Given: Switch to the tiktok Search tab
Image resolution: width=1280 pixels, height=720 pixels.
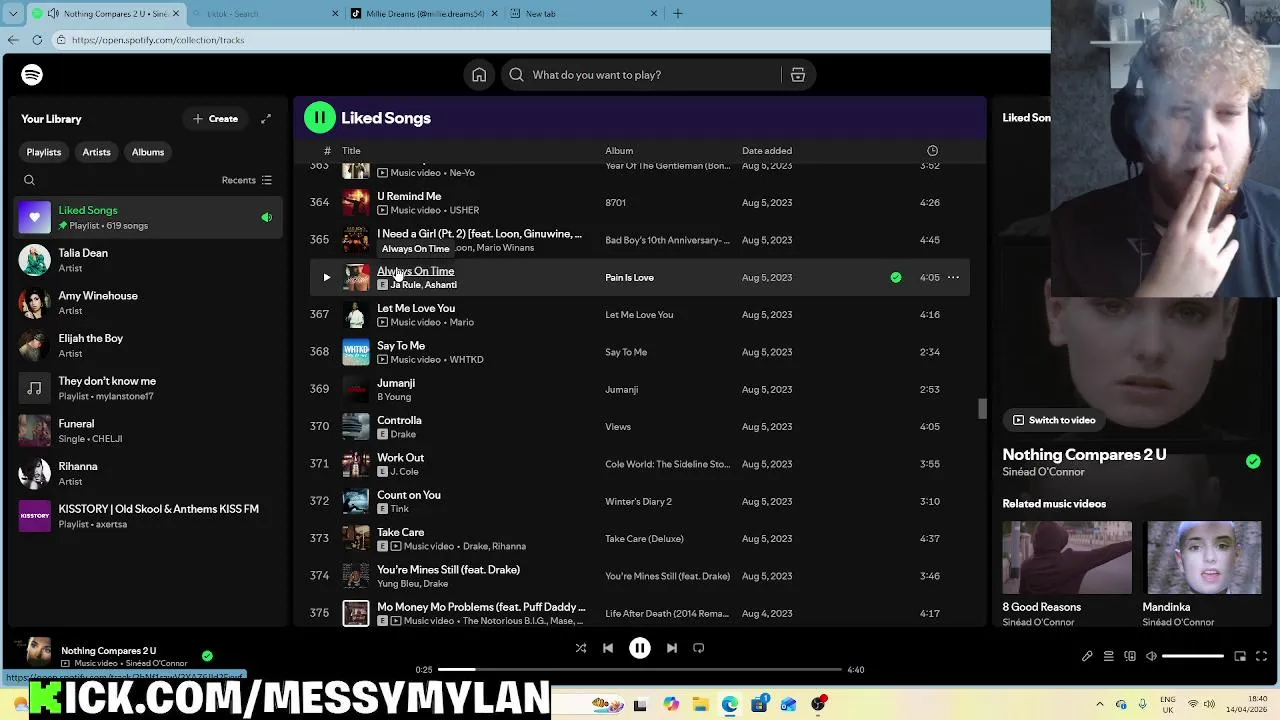Looking at the screenshot, I should coord(265,14).
